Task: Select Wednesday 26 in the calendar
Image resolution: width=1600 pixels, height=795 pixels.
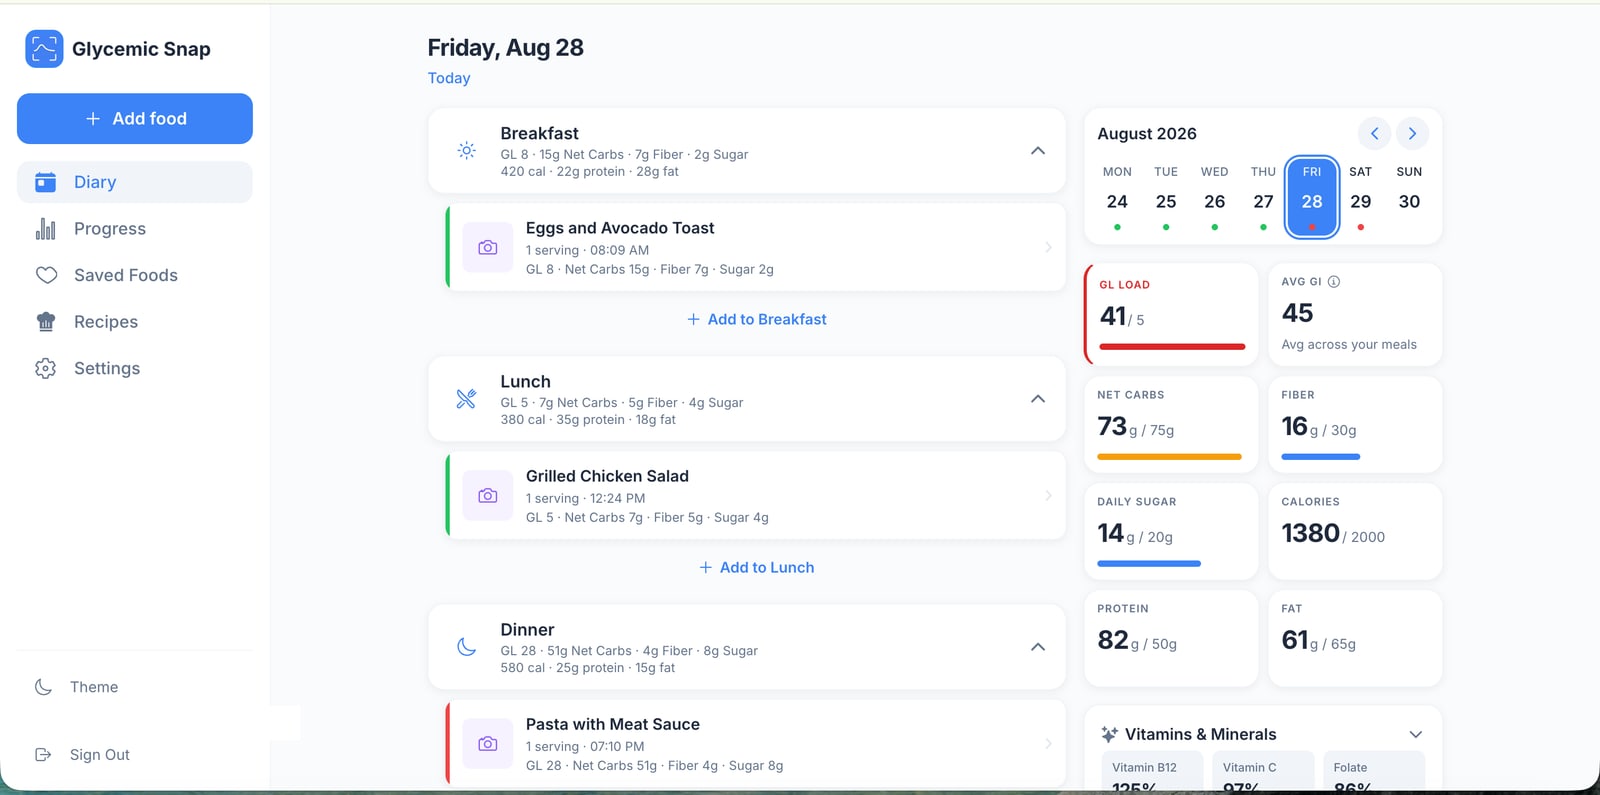Action: (1215, 198)
